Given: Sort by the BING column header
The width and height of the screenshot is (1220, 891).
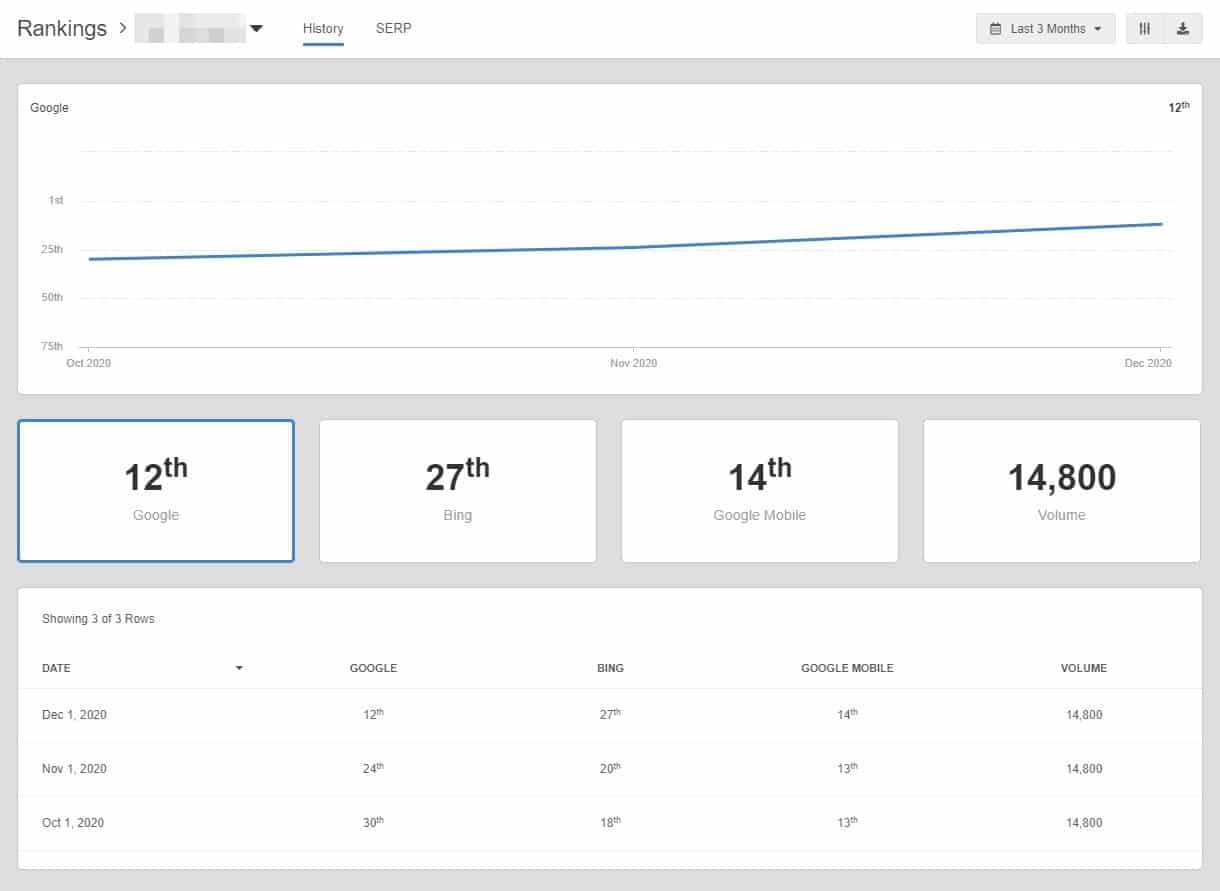Looking at the screenshot, I should (610, 668).
